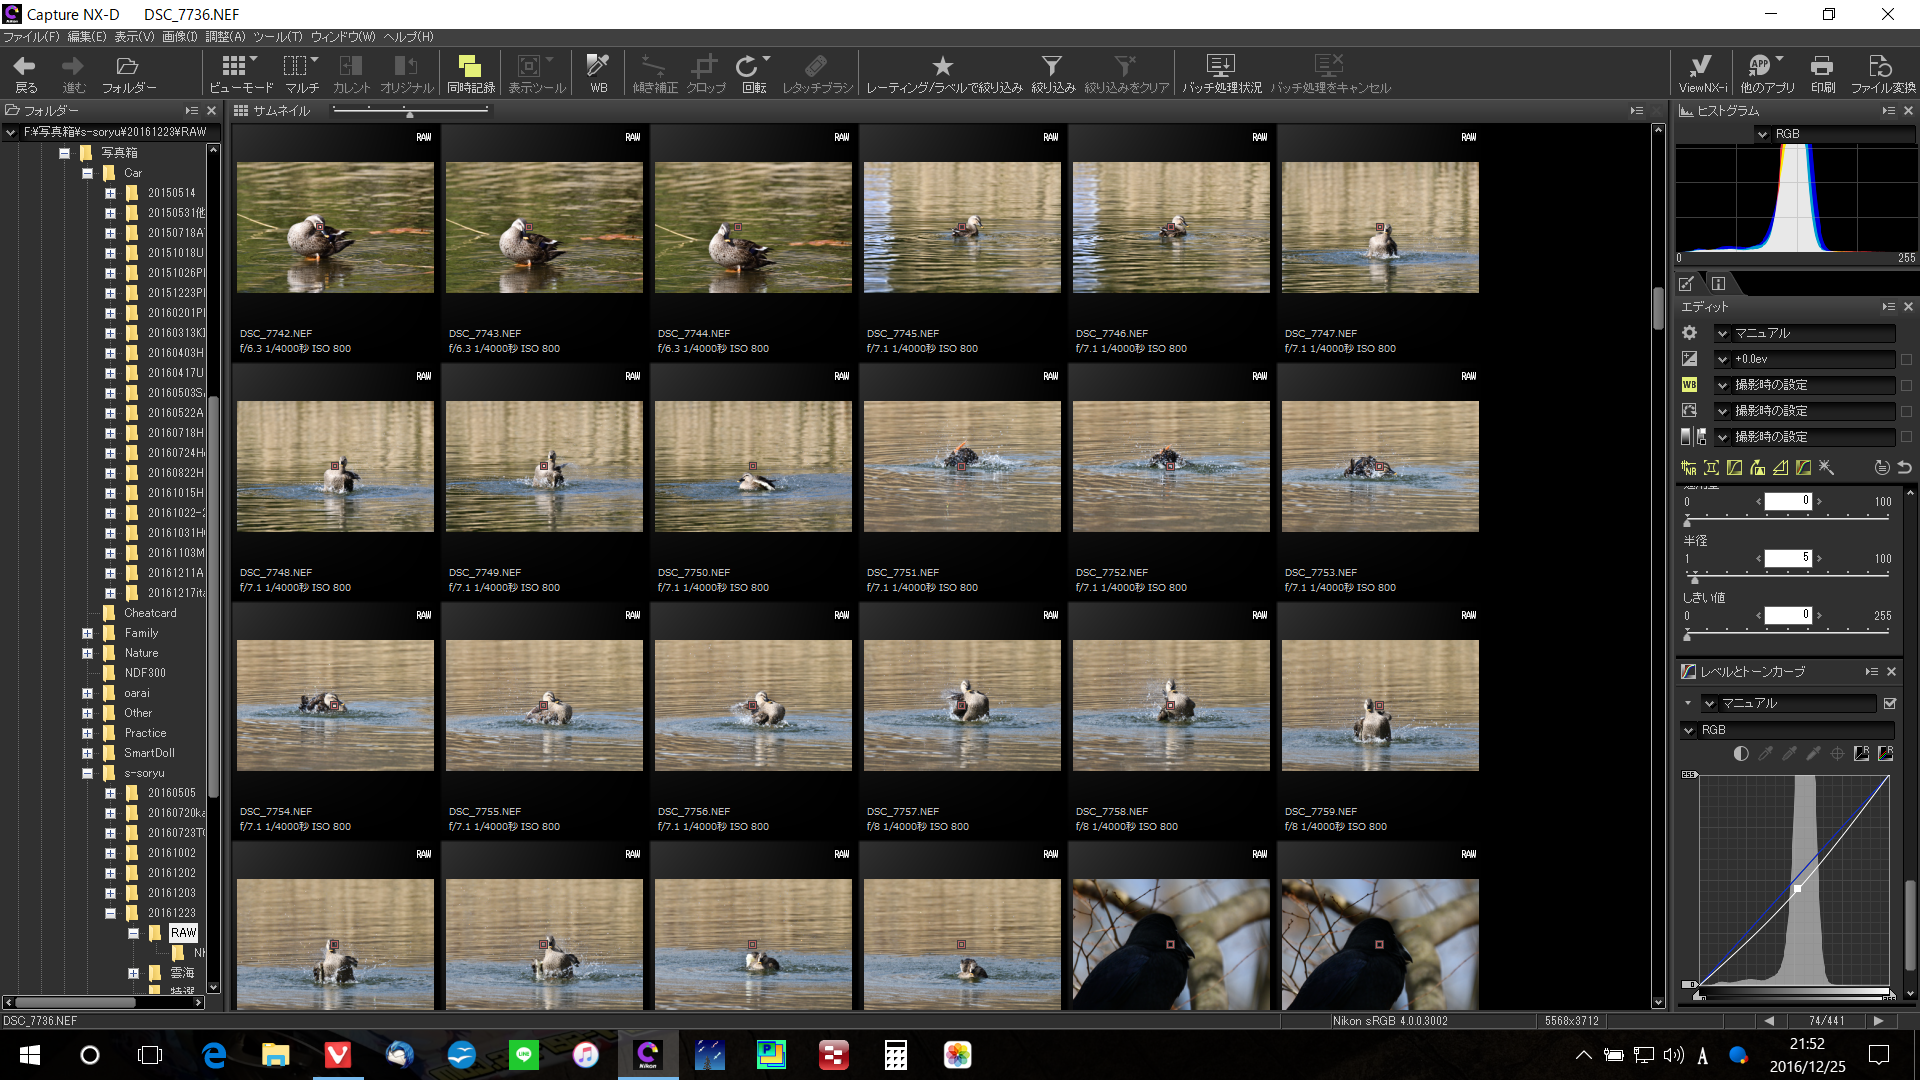1920x1080 pixels.
Task: Click the 半径 radius slider track
Action: [x=1788, y=578]
